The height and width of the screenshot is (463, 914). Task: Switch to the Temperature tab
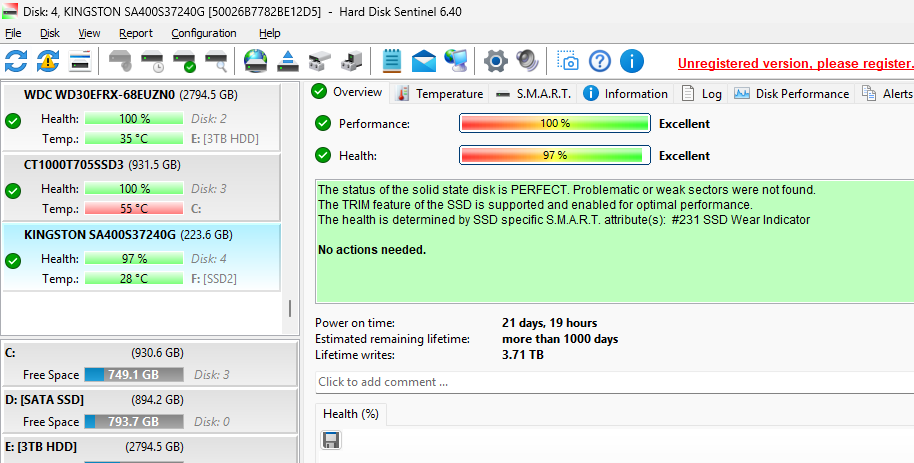click(440, 94)
